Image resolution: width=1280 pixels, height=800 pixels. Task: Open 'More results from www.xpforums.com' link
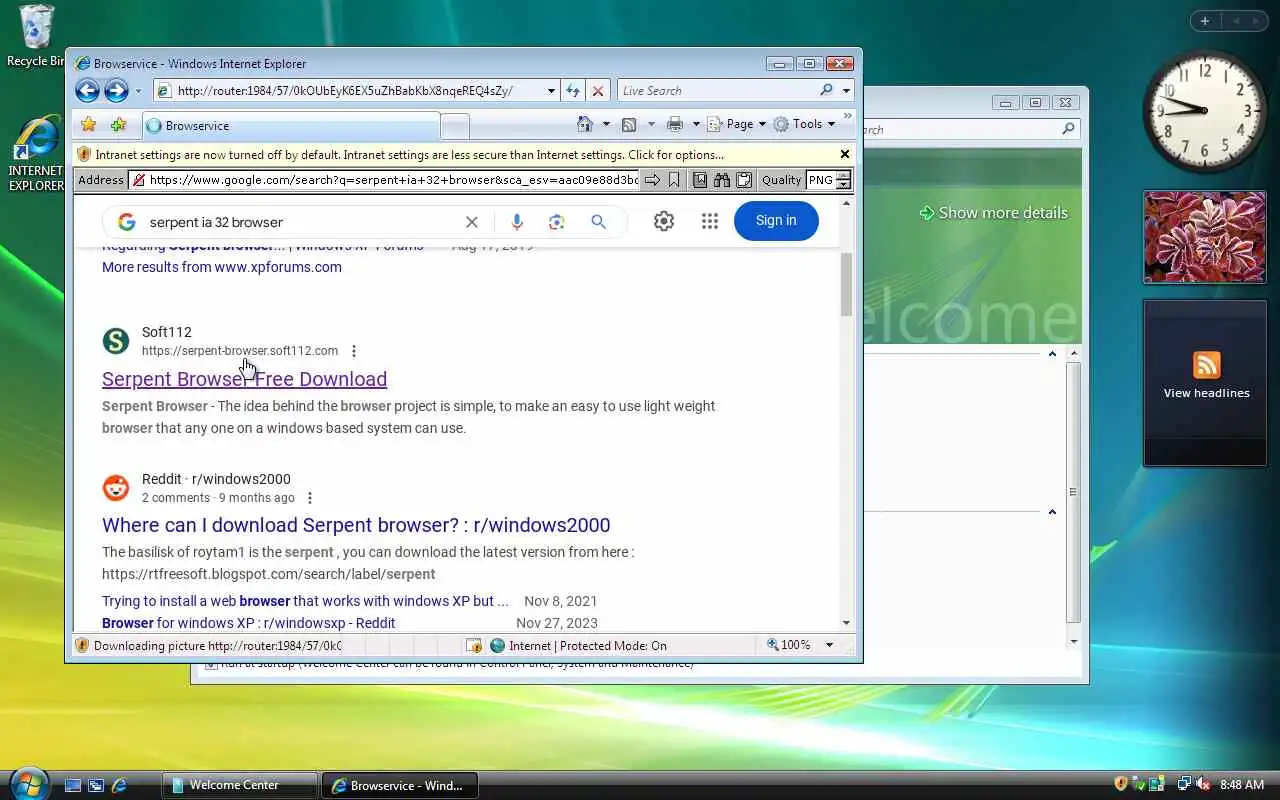(x=222, y=267)
